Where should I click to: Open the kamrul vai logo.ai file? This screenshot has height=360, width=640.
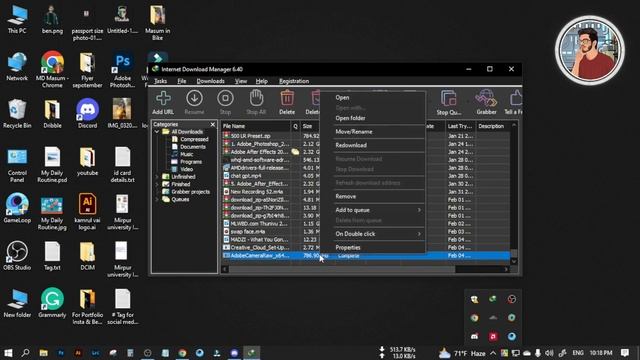point(87,212)
